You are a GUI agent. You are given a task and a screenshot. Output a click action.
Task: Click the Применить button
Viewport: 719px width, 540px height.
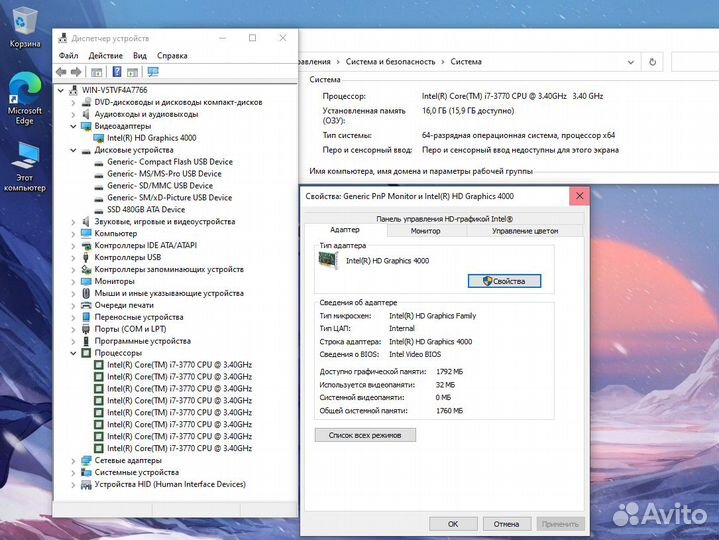pos(560,524)
